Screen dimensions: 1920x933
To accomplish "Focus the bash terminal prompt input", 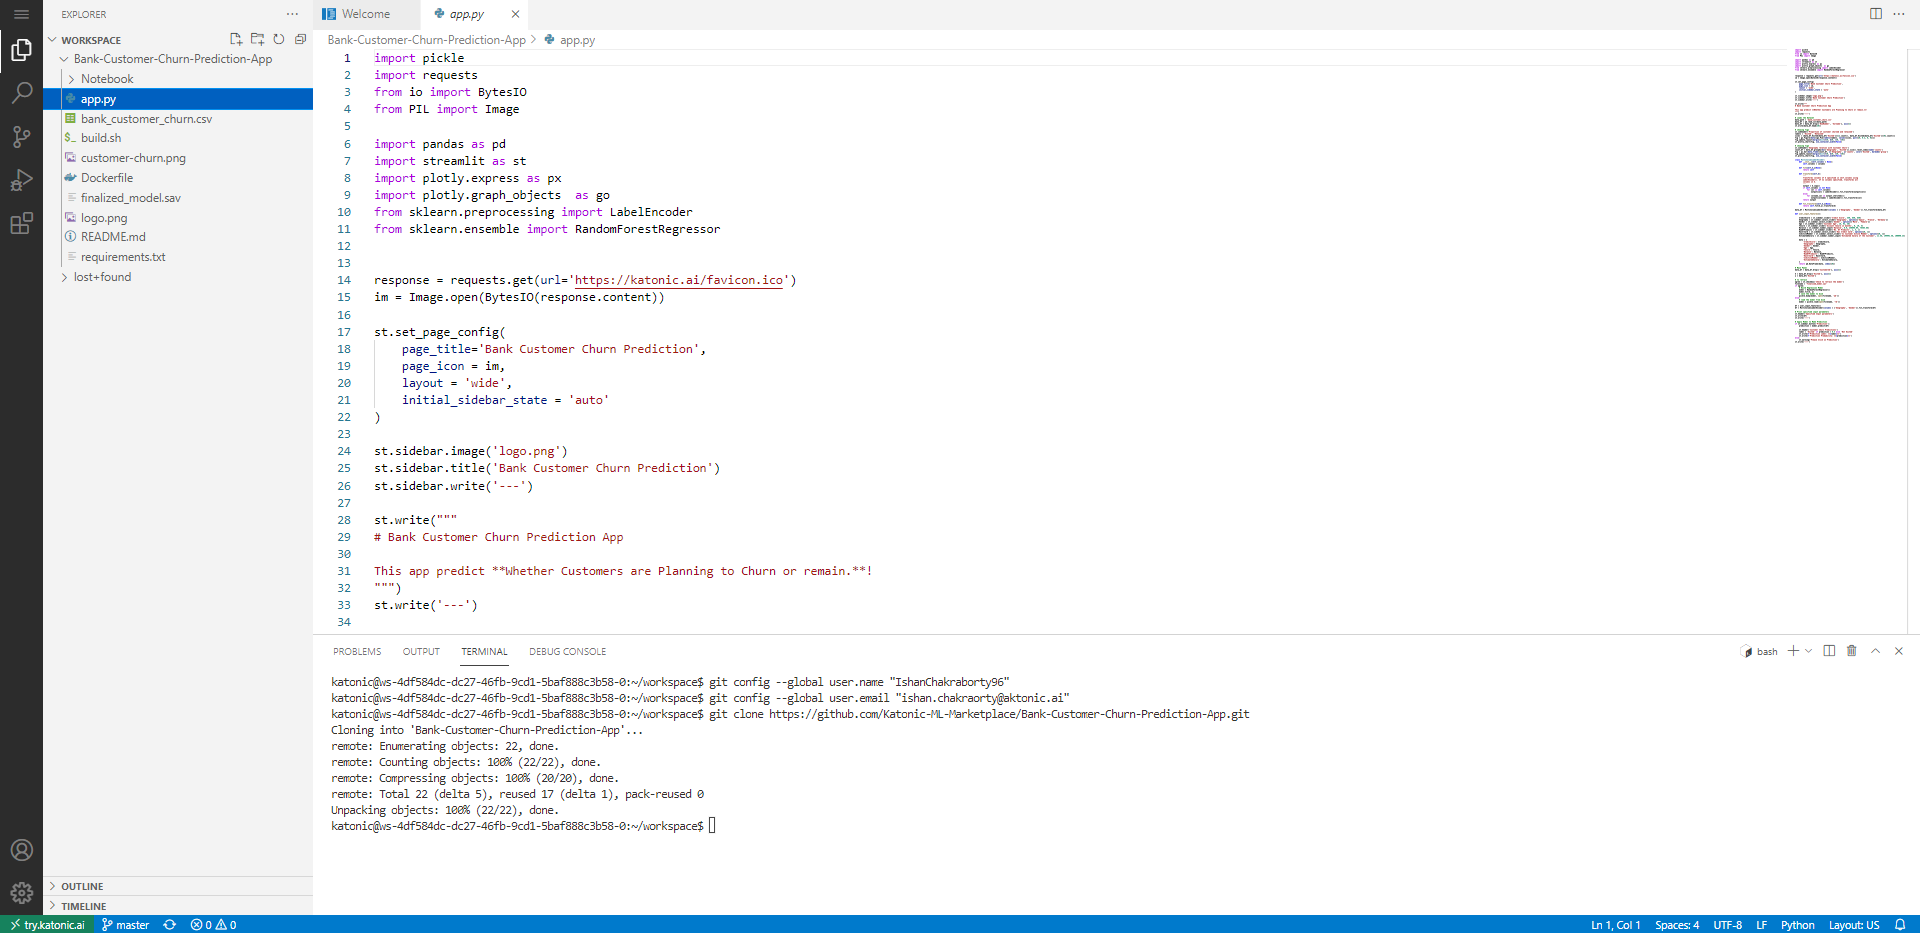I will (712, 826).
